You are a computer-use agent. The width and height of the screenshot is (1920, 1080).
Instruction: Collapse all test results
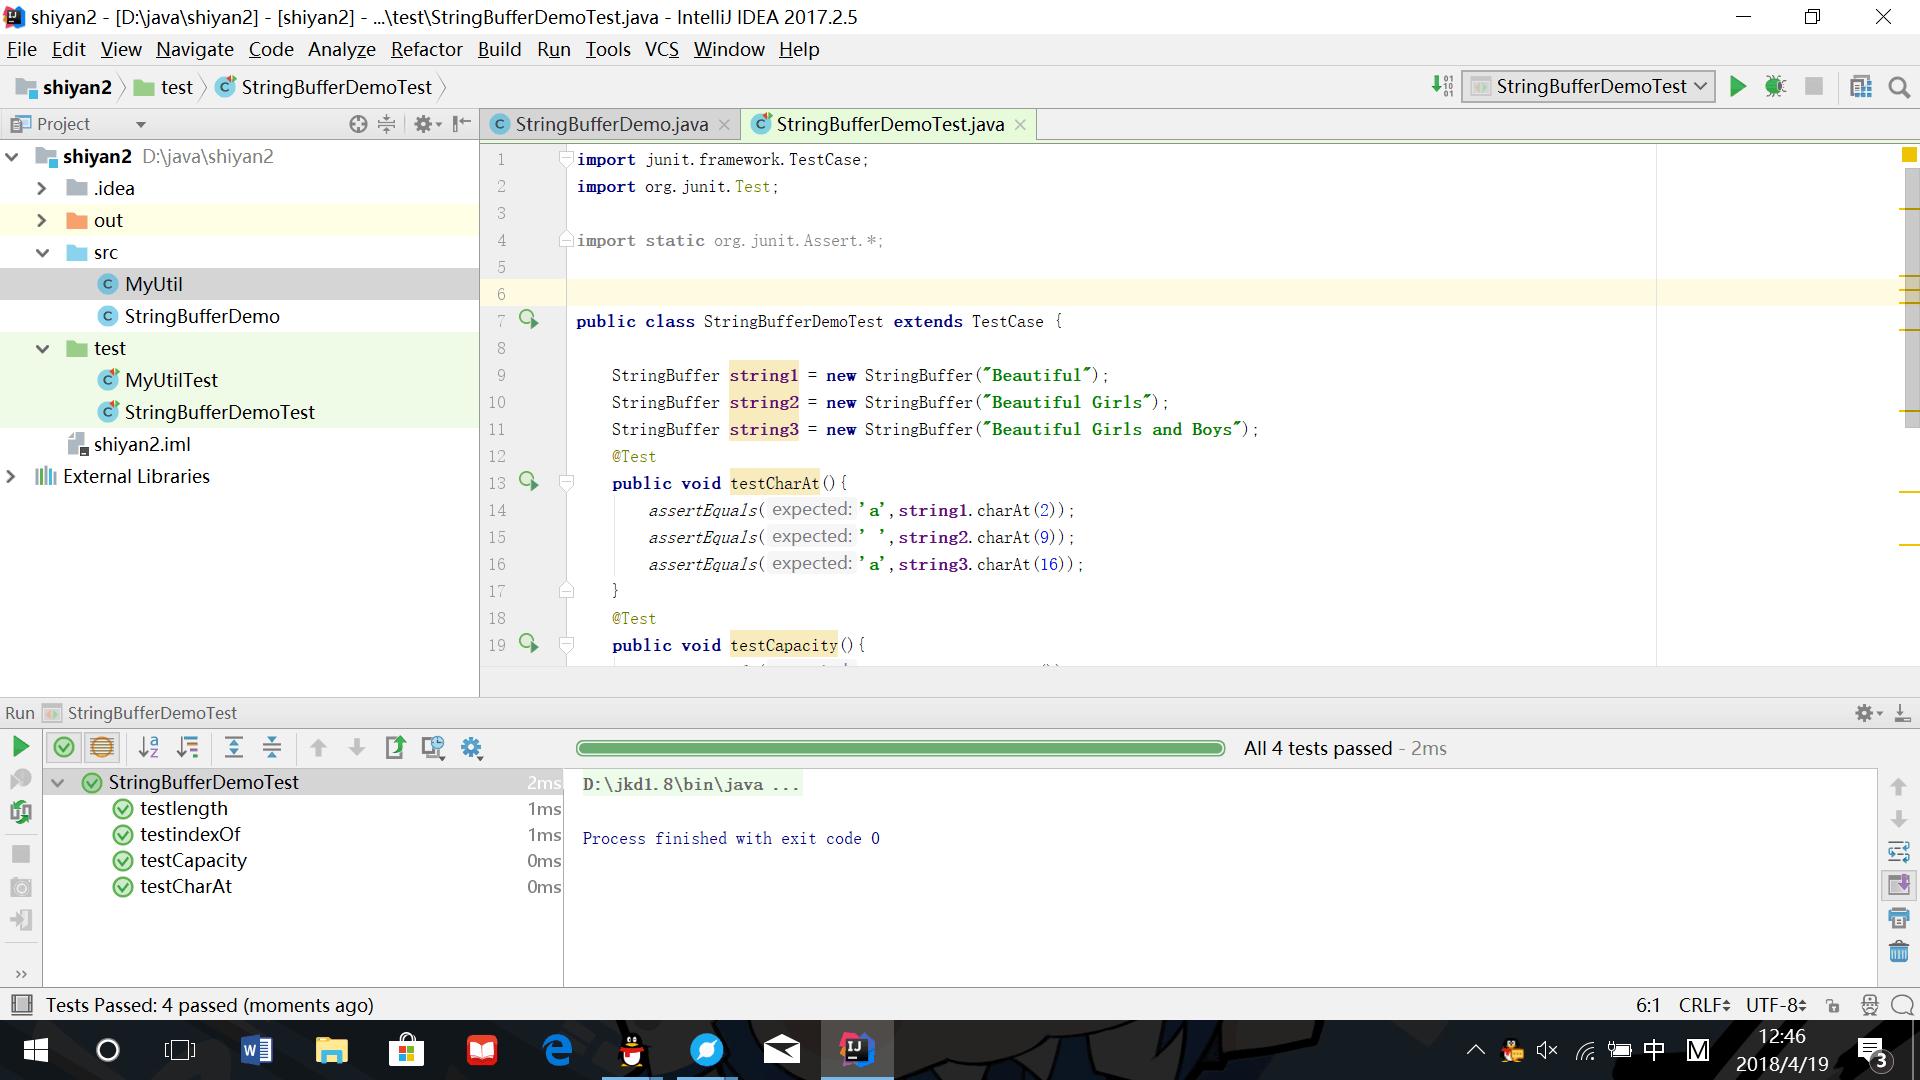click(272, 747)
